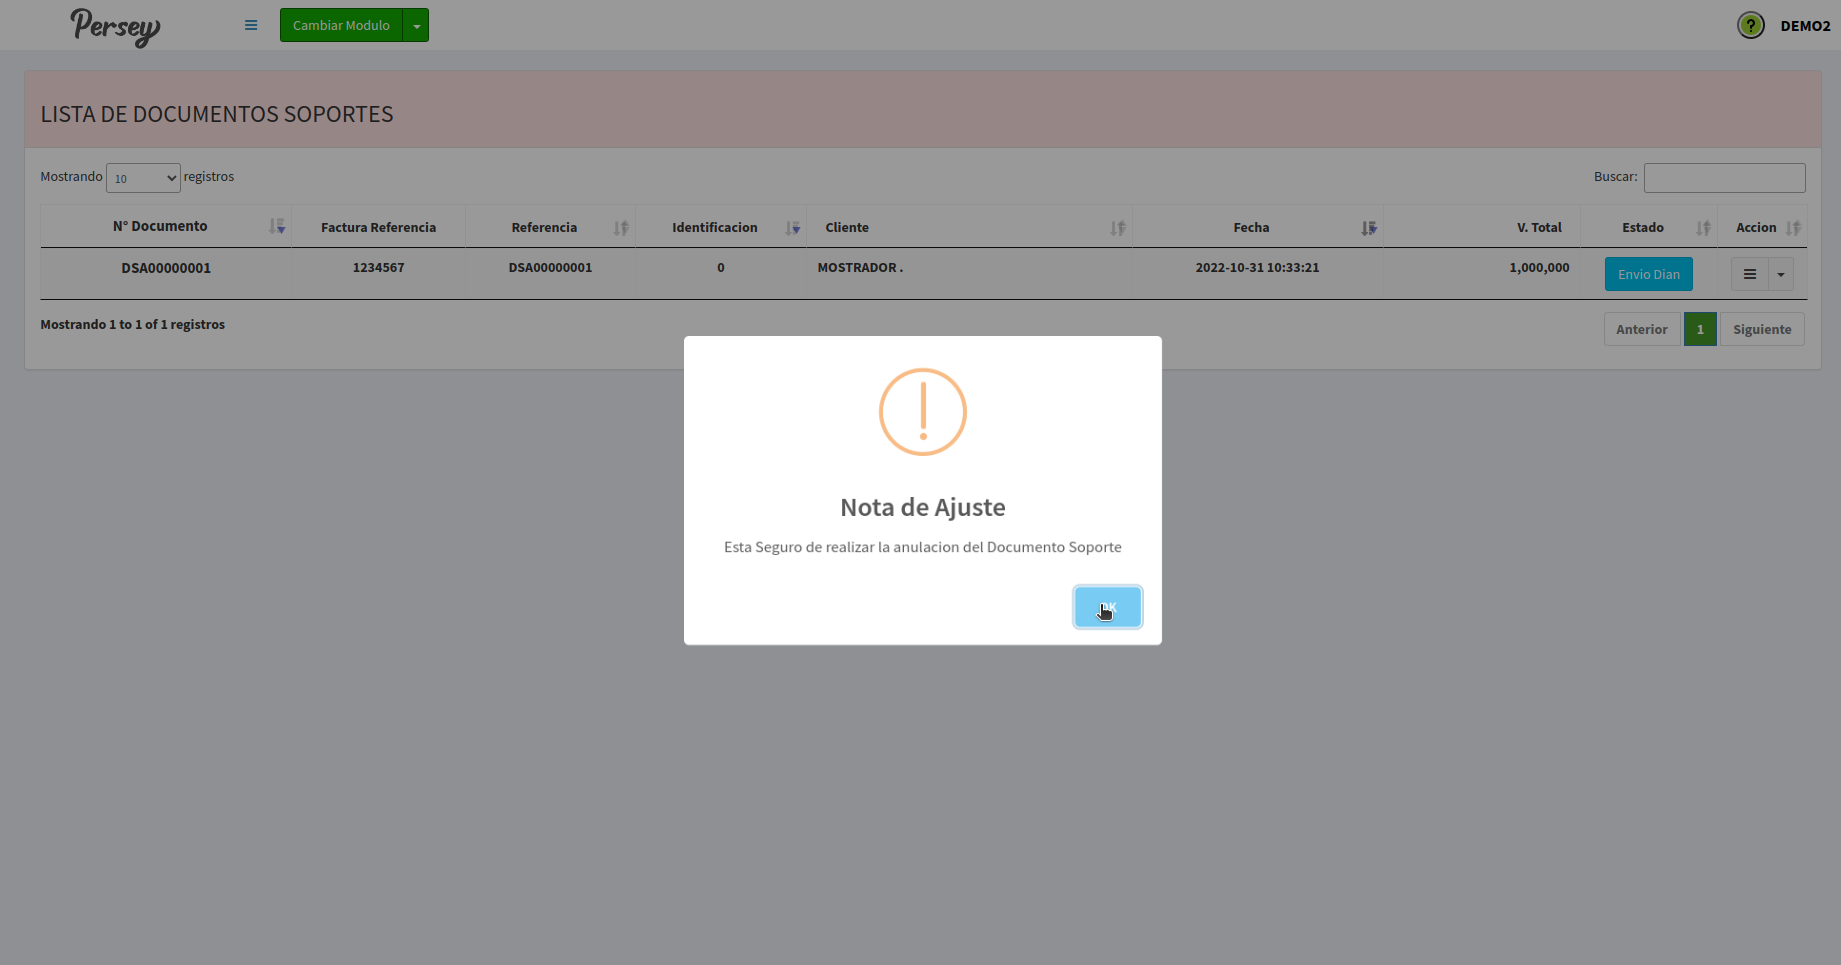The width and height of the screenshot is (1841, 965).
Task: Focus the Buscar search field
Action: point(1724,178)
